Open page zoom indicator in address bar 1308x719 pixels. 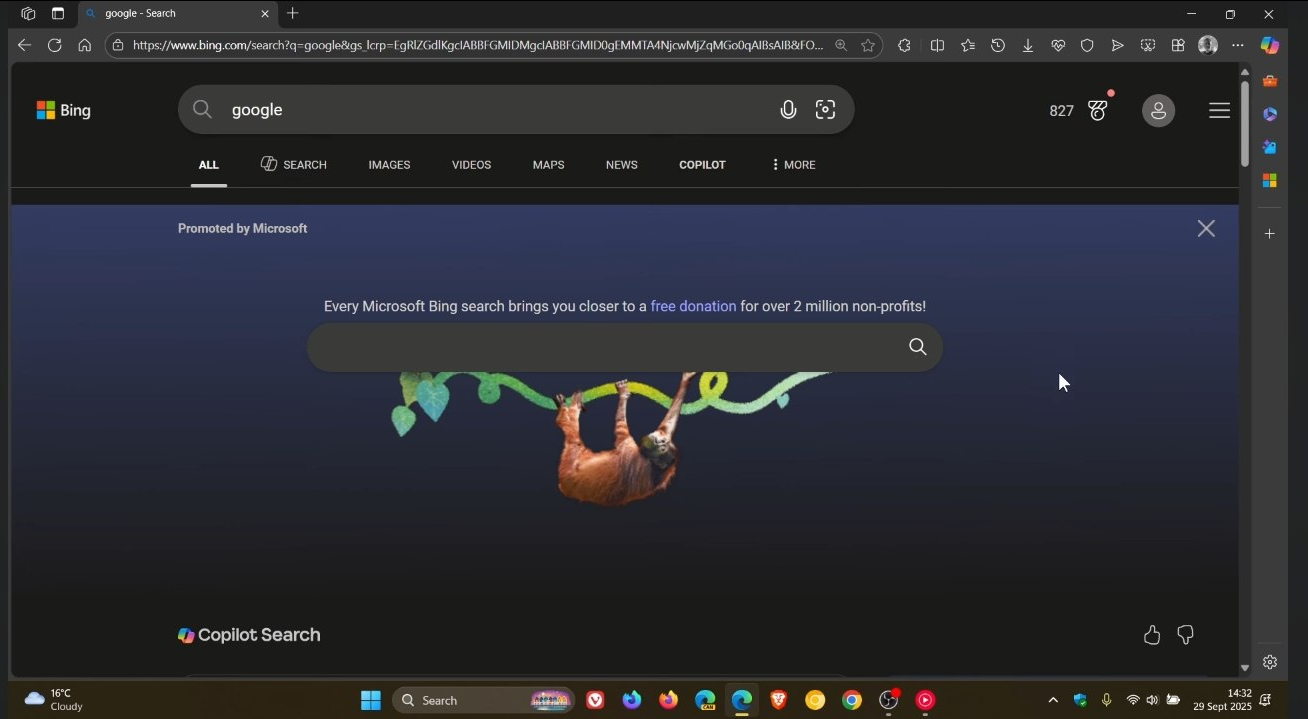tap(841, 45)
